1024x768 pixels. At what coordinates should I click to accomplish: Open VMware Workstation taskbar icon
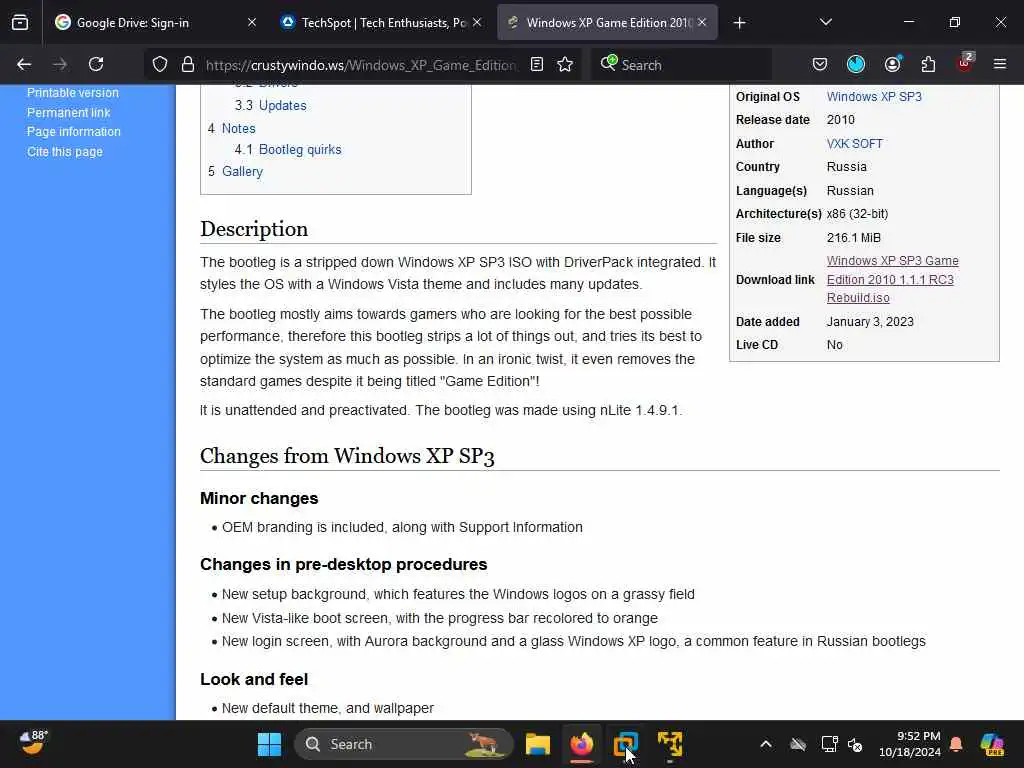click(626, 744)
